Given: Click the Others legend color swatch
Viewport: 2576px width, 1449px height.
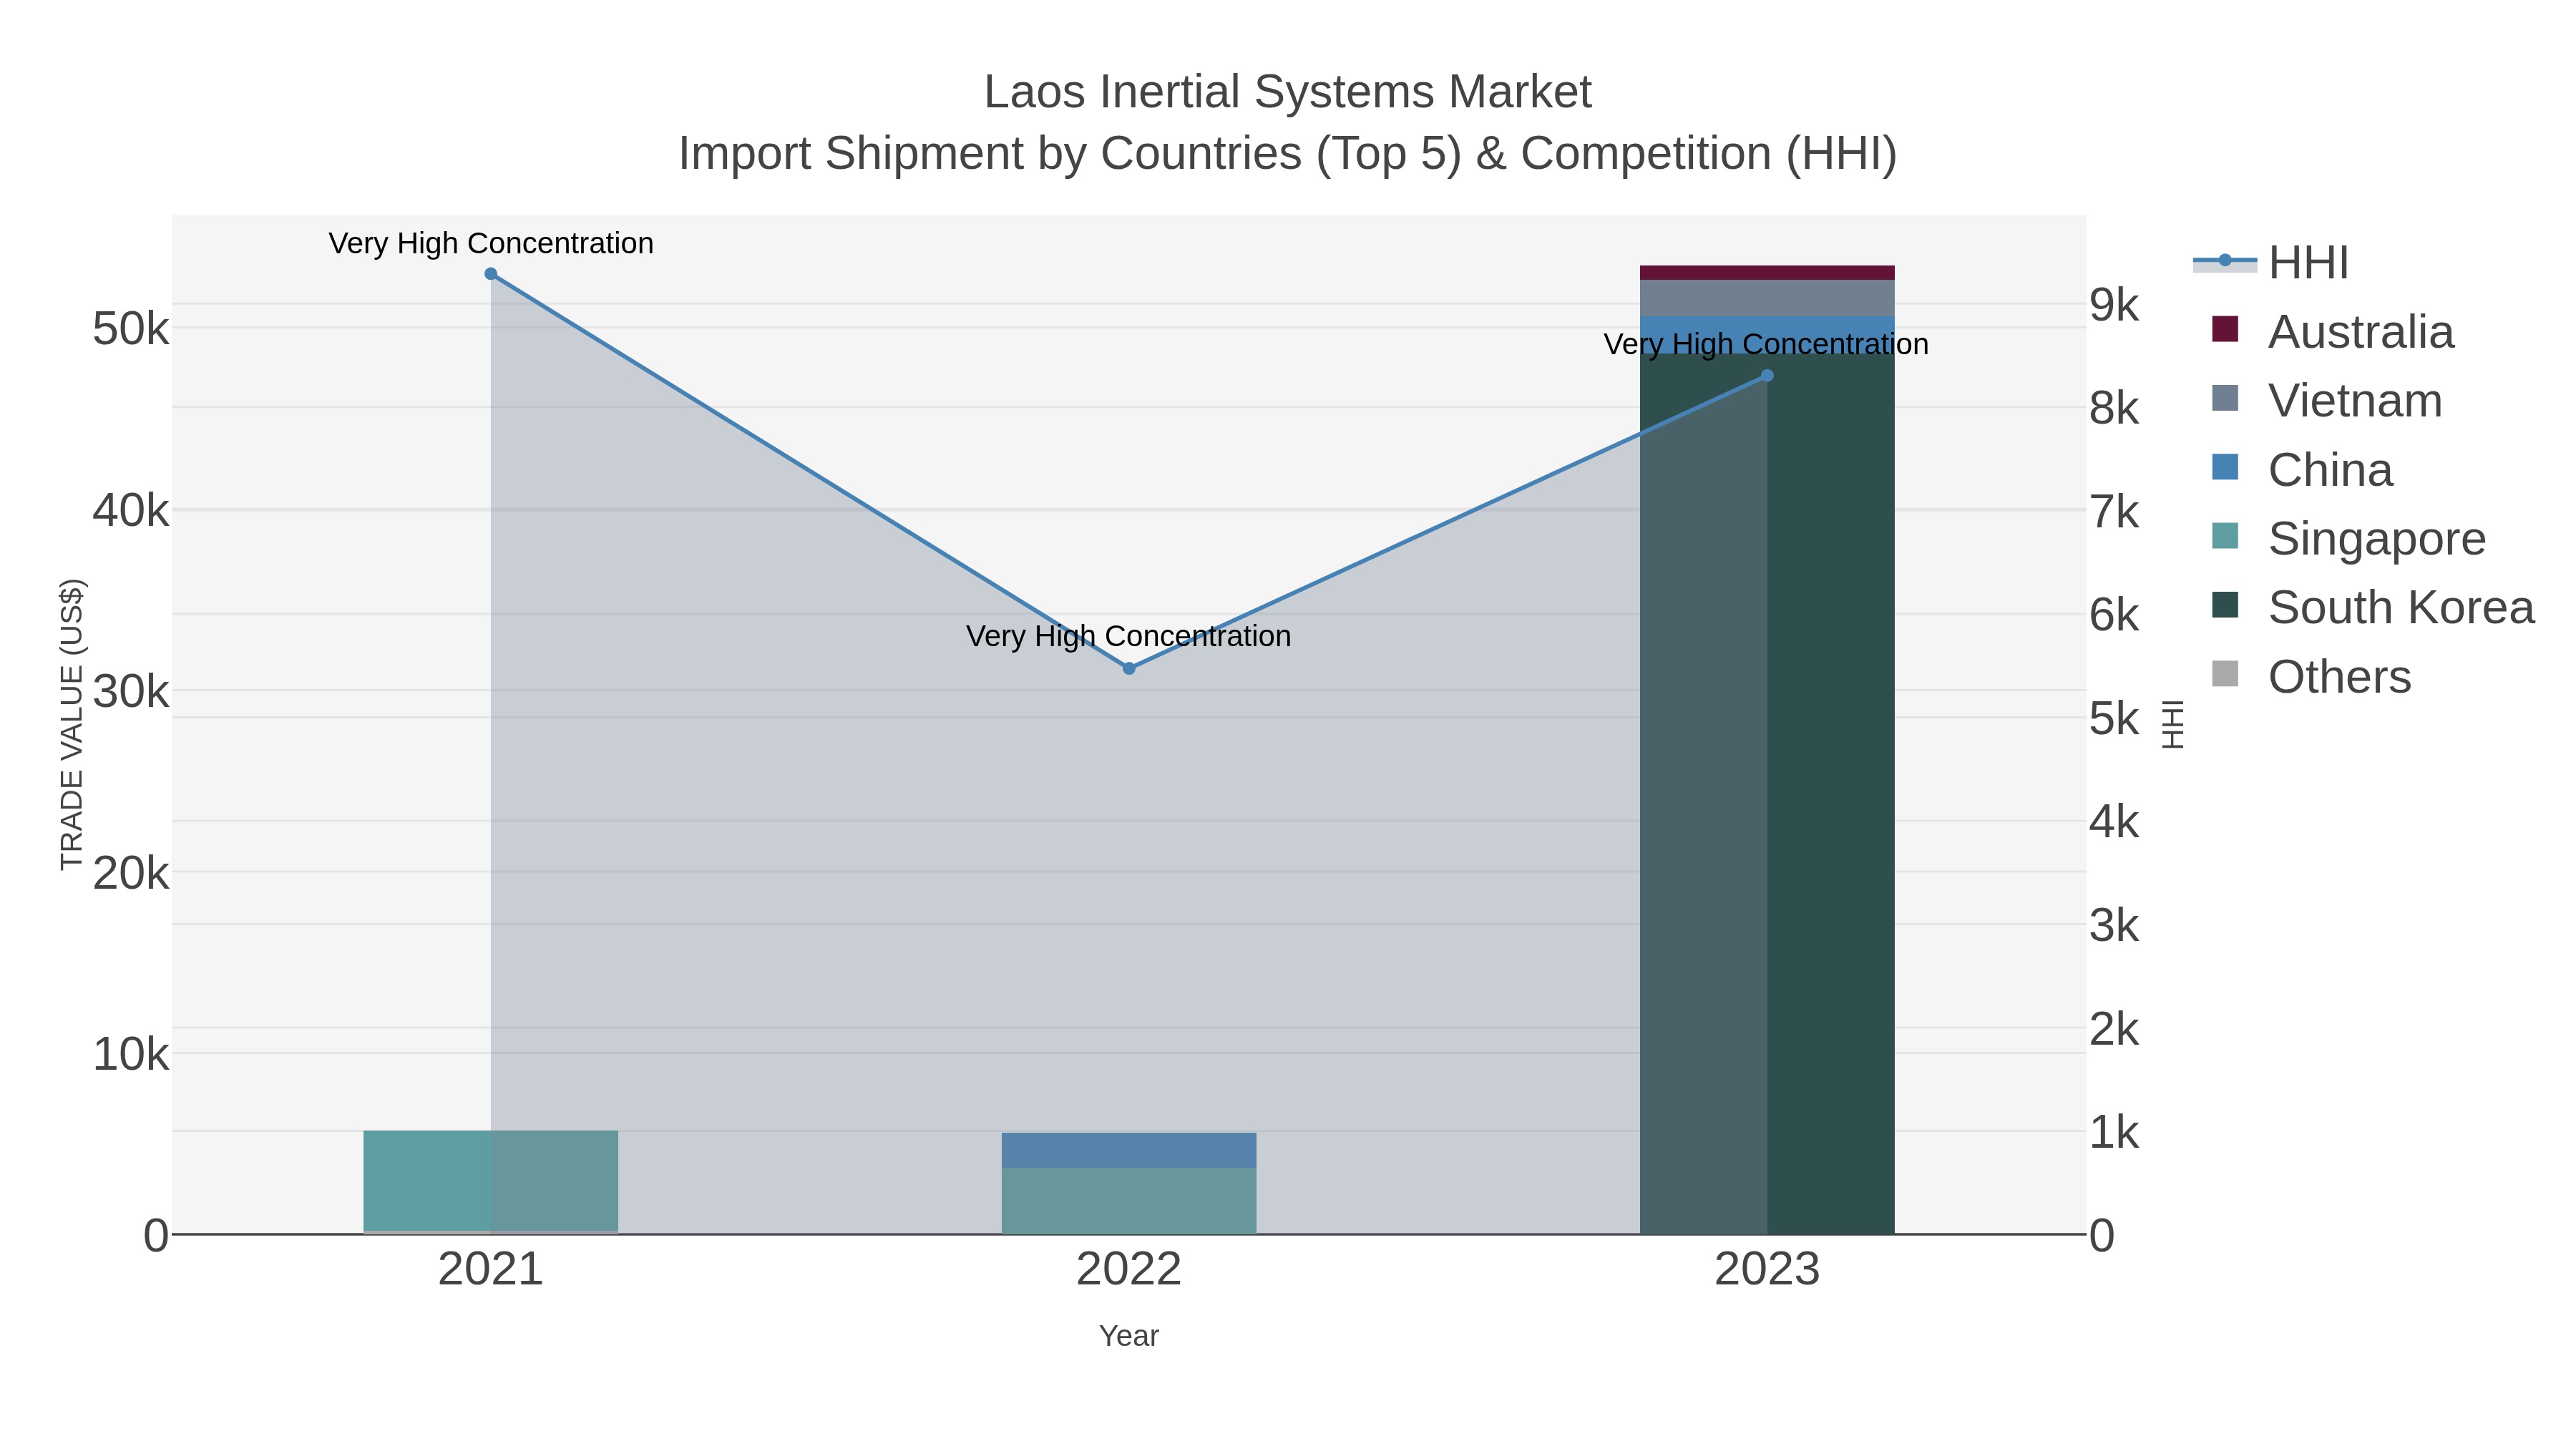Looking at the screenshot, I should 2225,674.
